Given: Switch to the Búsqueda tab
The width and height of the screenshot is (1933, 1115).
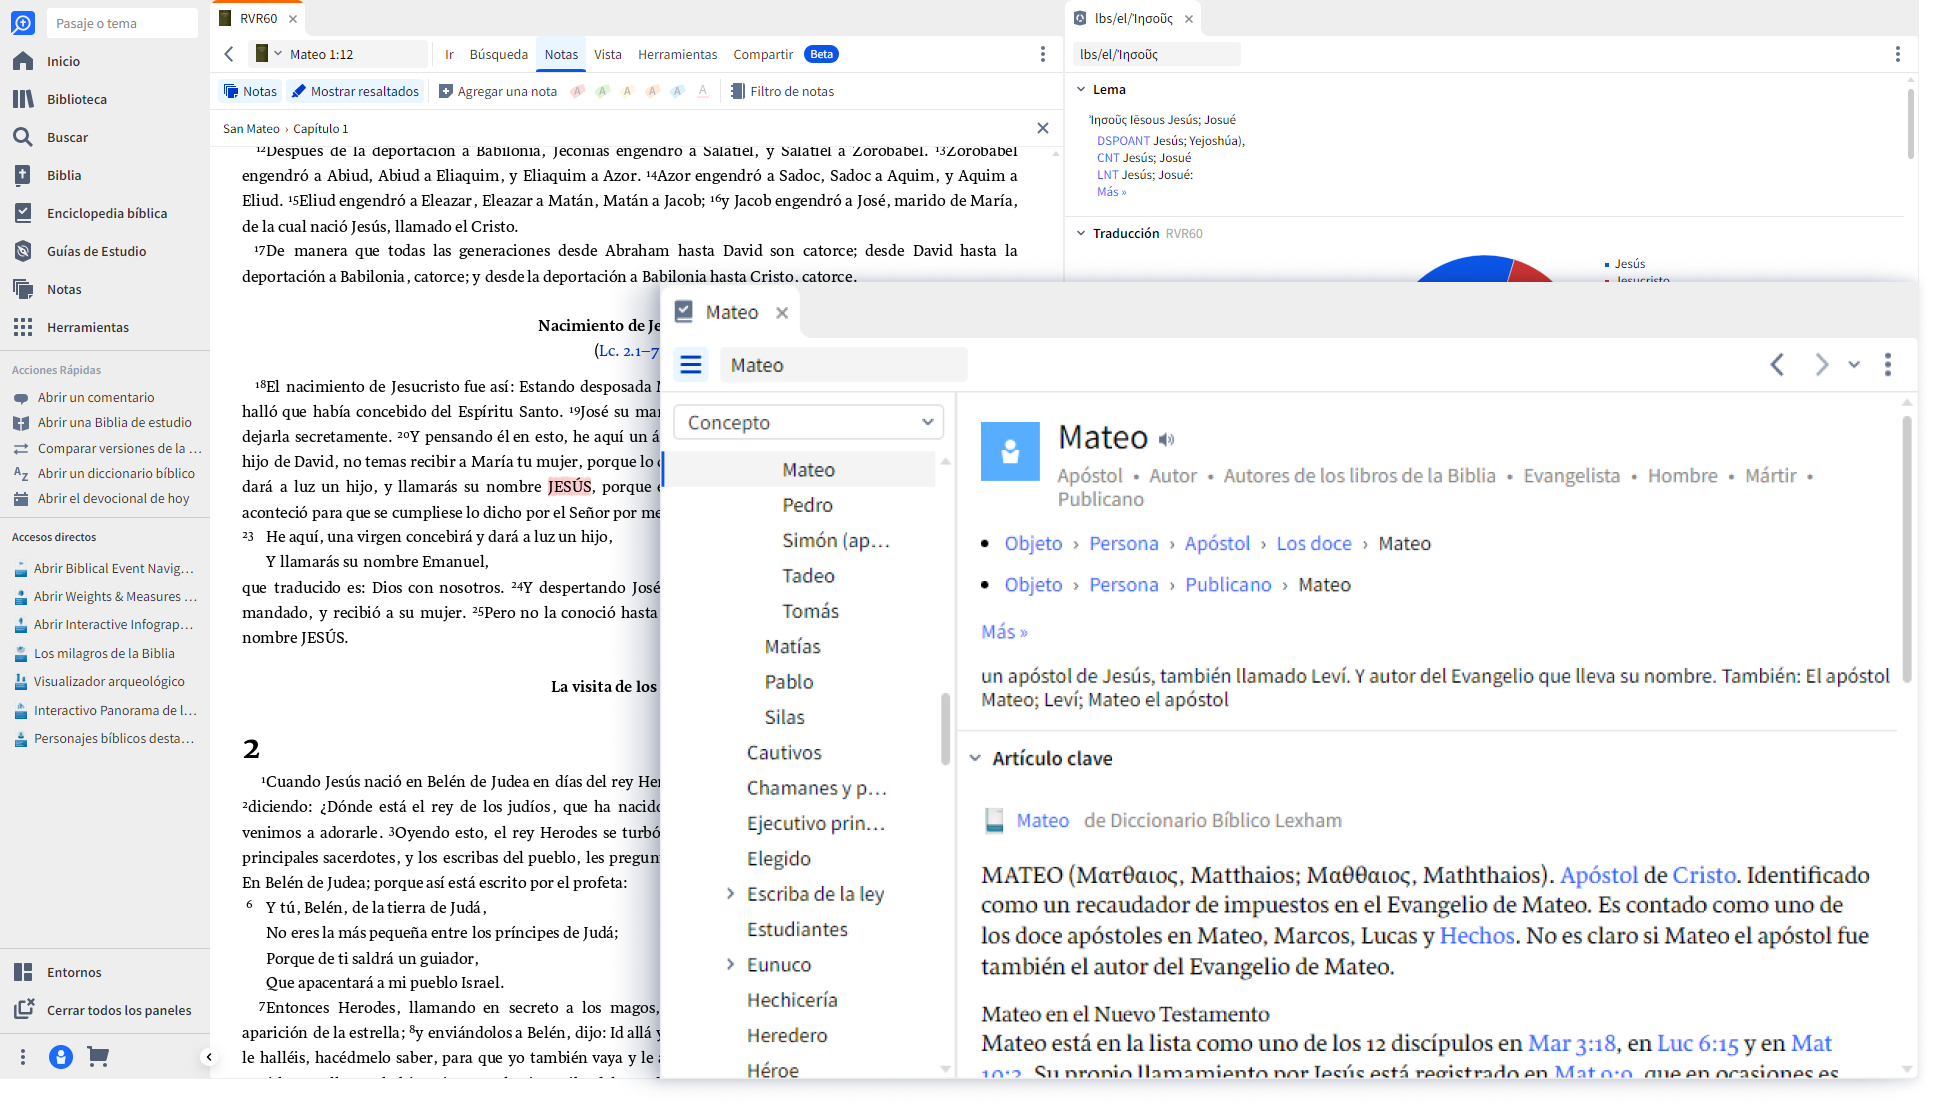Looking at the screenshot, I should click(498, 54).
